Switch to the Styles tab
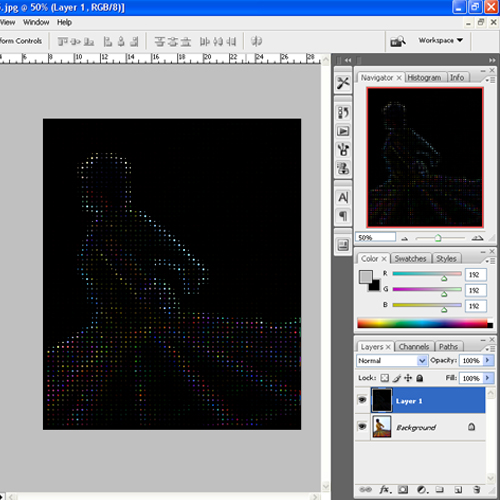The image size is (500, 500). point(446,259)
